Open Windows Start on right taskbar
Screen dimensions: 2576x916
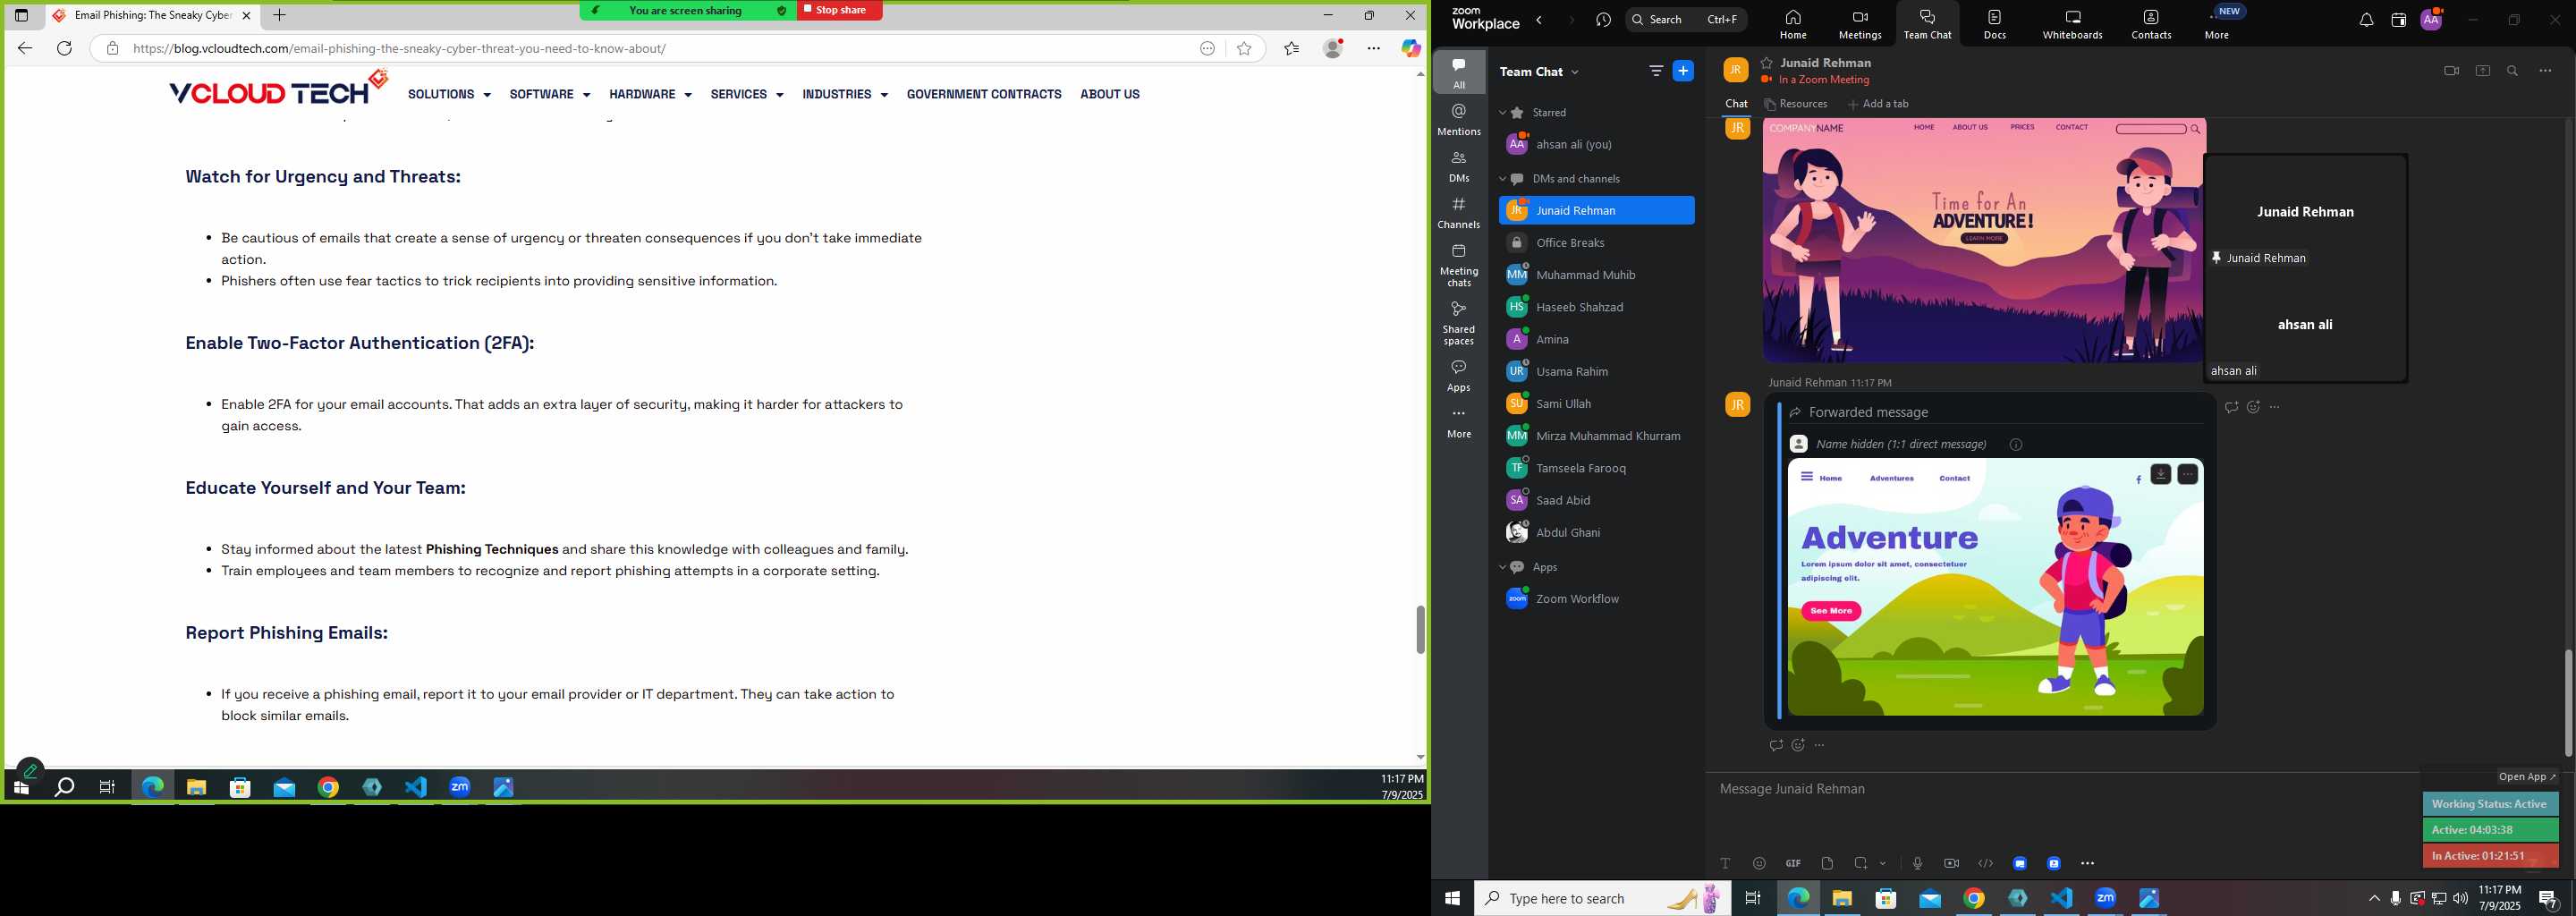pyautogui.click(x=1452, y=899)
